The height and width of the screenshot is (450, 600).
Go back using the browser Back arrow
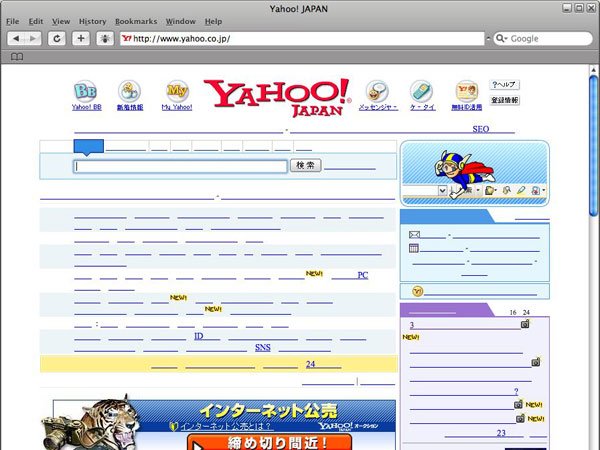(16, 39)
